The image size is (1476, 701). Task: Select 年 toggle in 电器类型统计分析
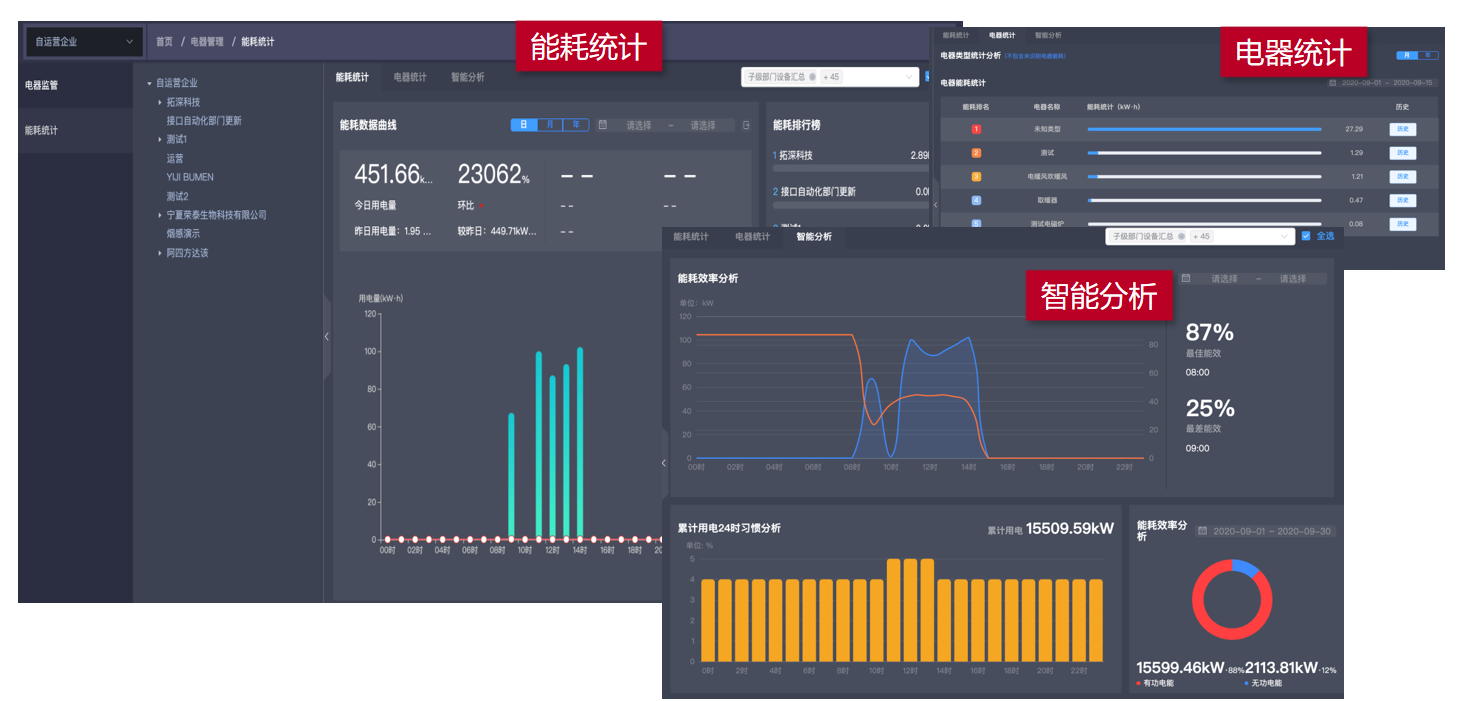point(1427,55)
